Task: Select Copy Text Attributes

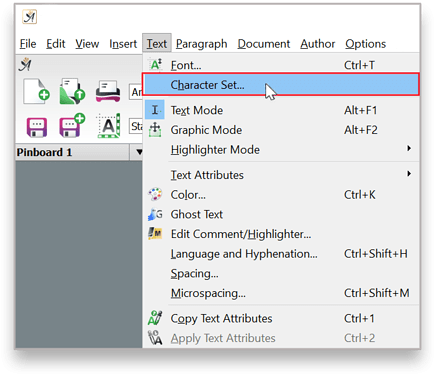Action: tap(281, 318)
